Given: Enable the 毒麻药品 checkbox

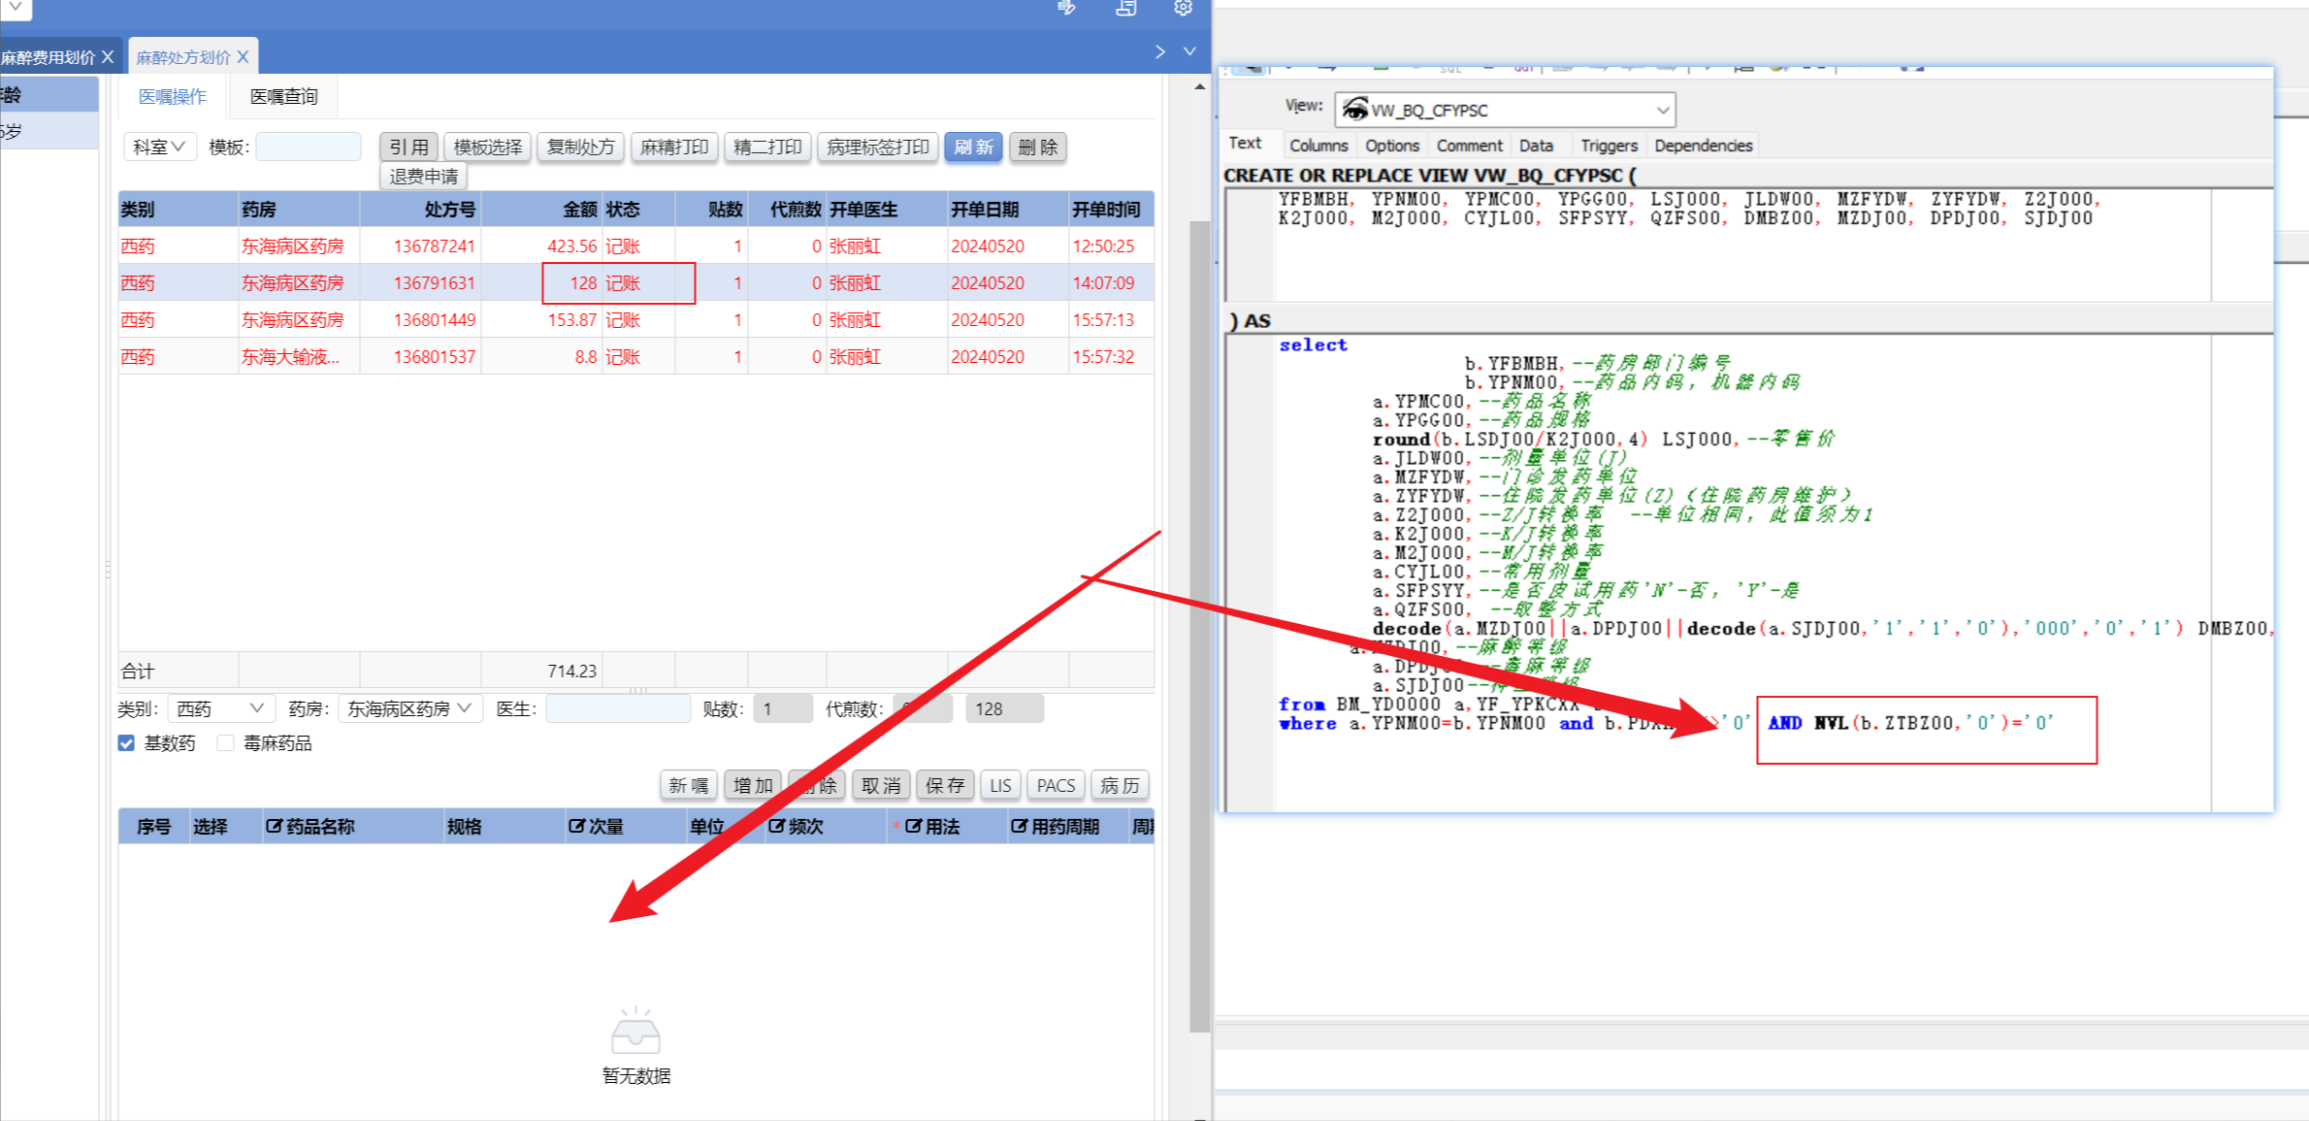Looking at the screenshot, I should 226,743.
